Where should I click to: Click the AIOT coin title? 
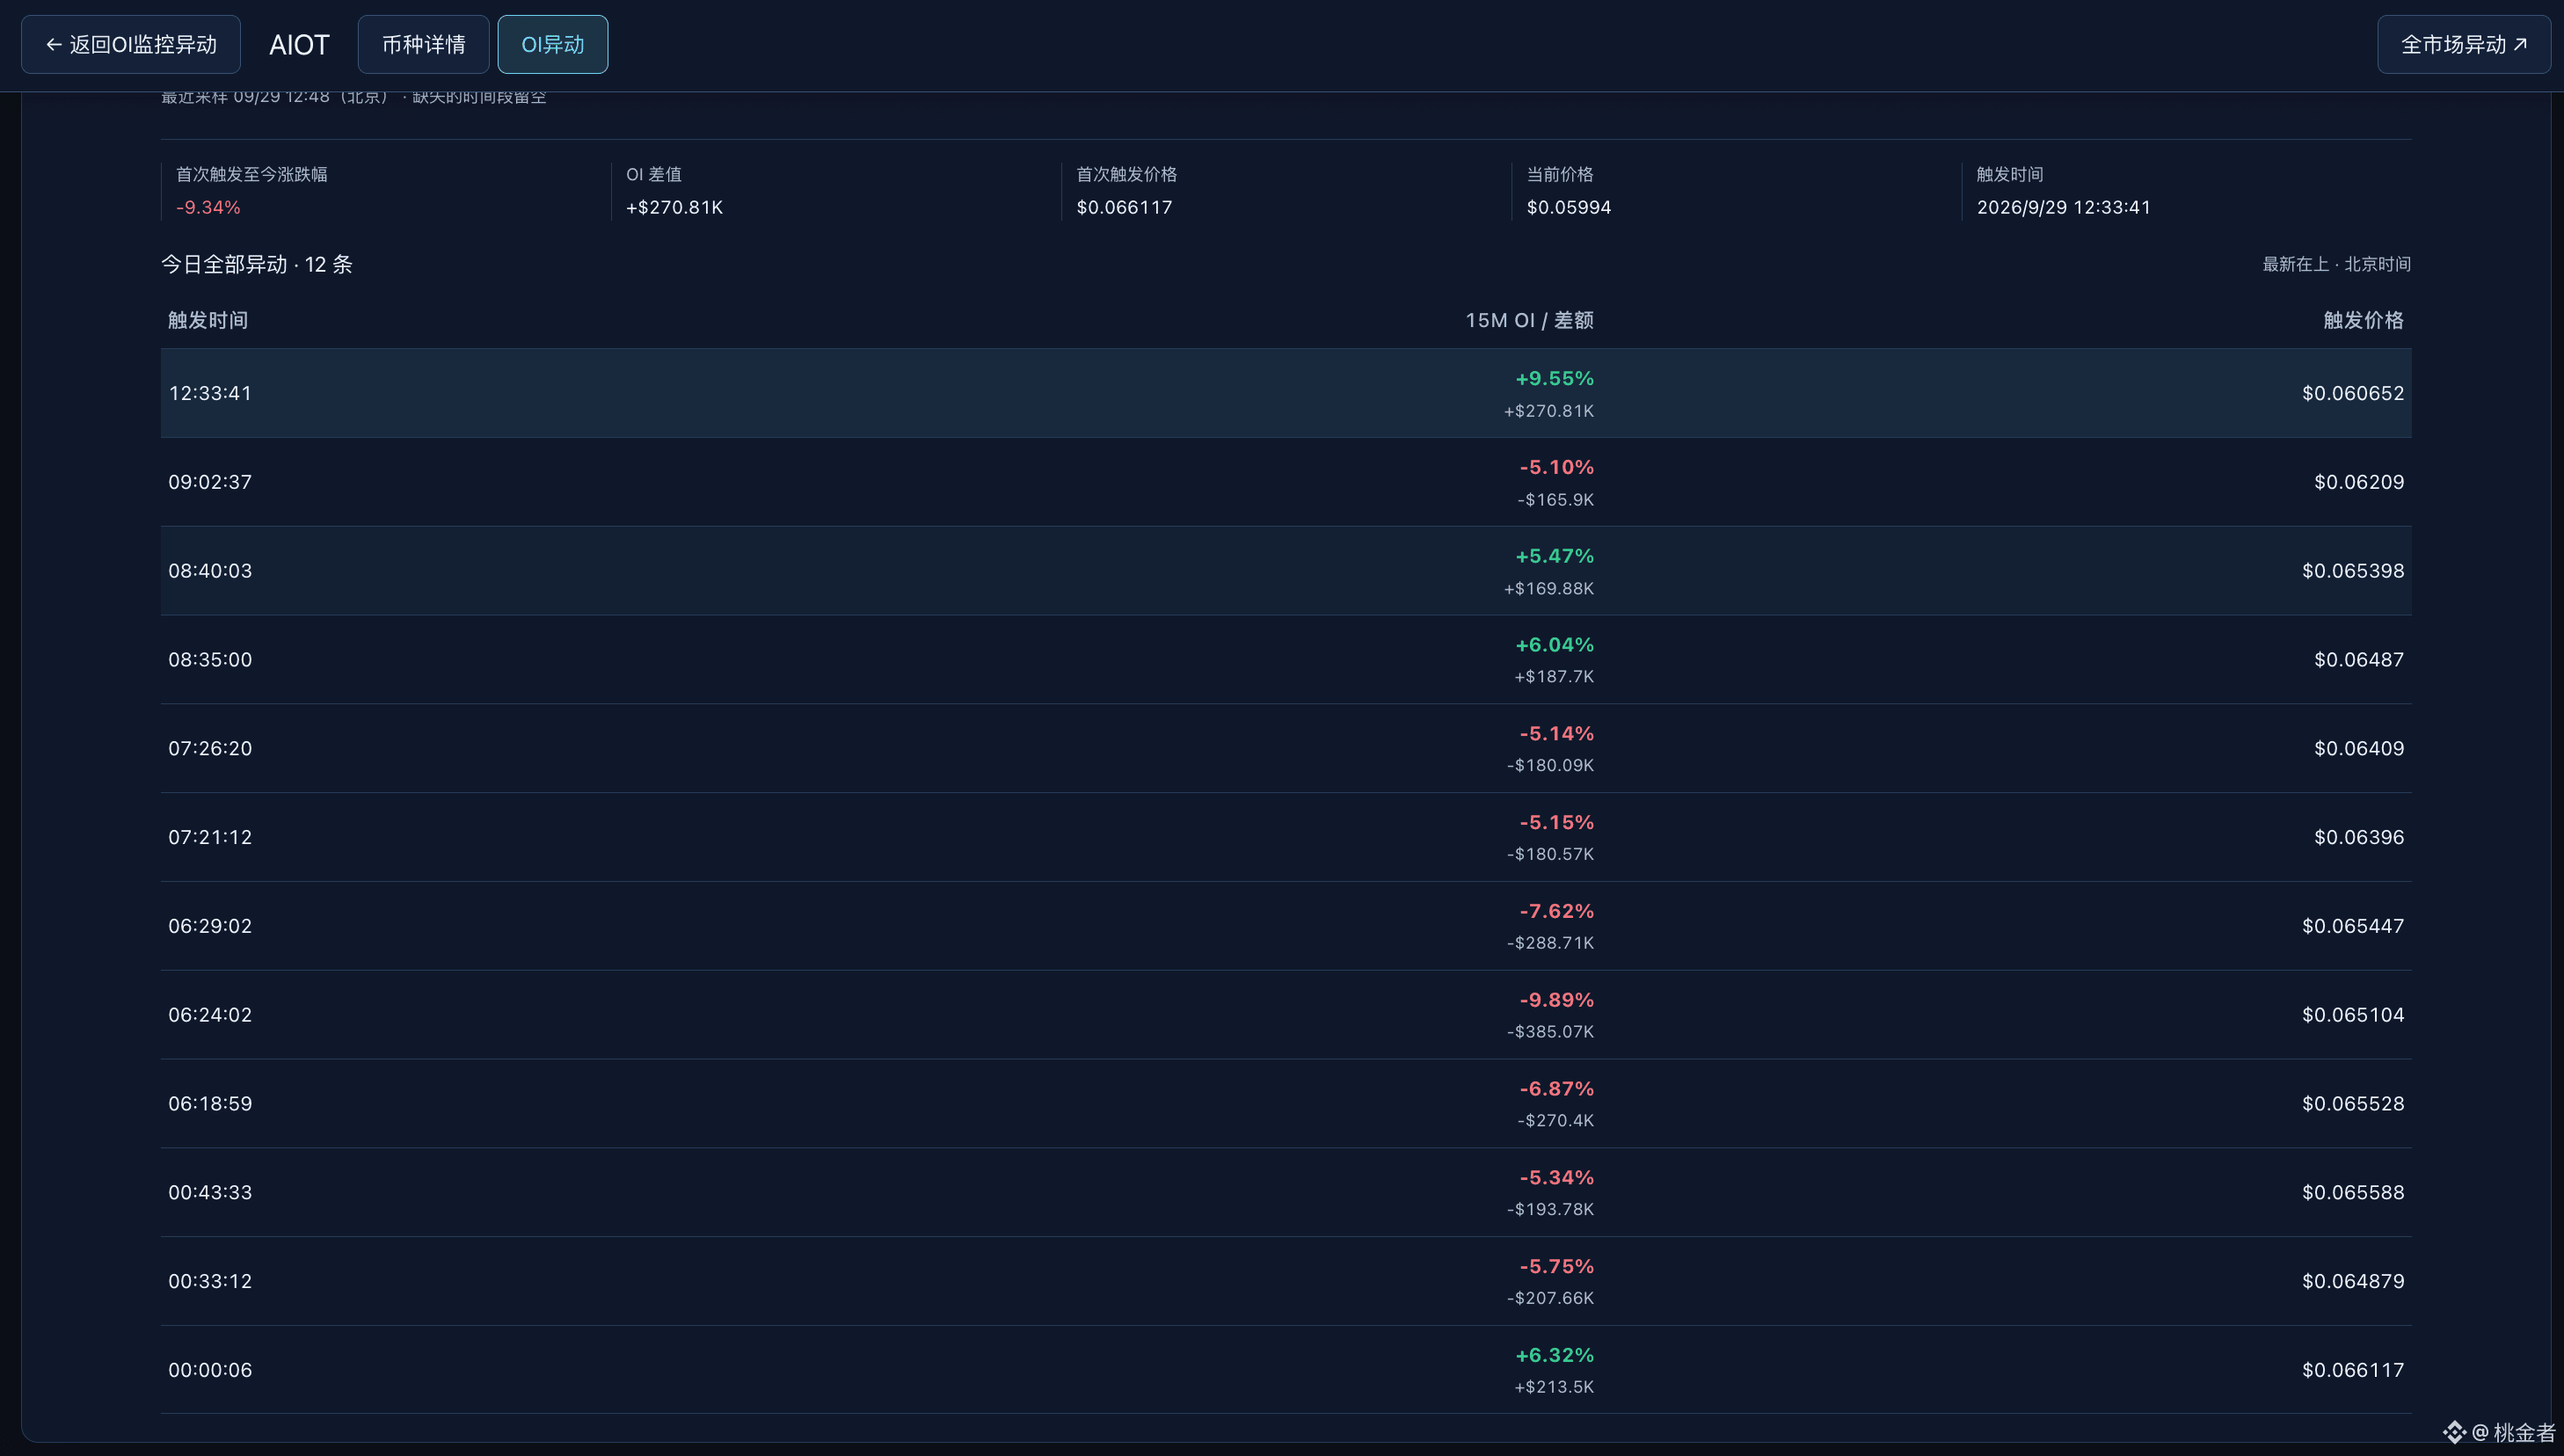coord(299,44)
